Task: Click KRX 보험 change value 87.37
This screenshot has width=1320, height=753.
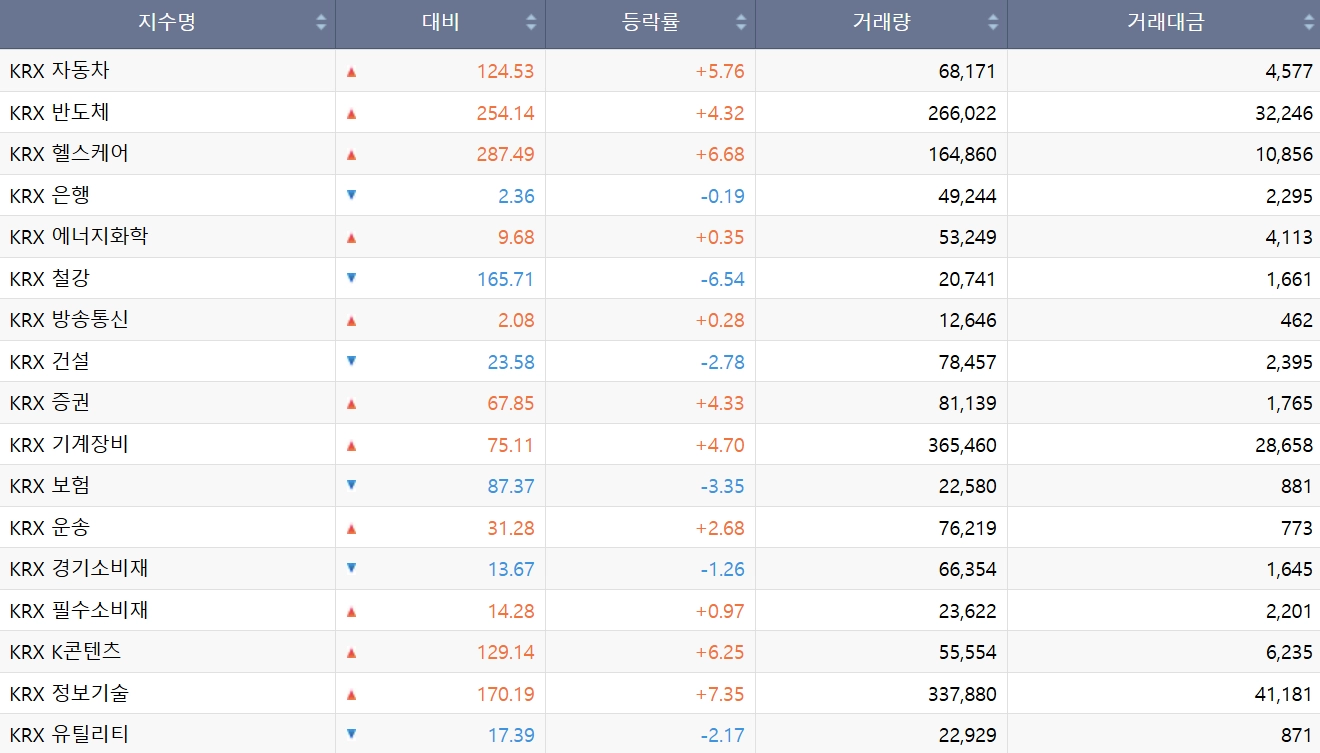Action: [511, 486]
